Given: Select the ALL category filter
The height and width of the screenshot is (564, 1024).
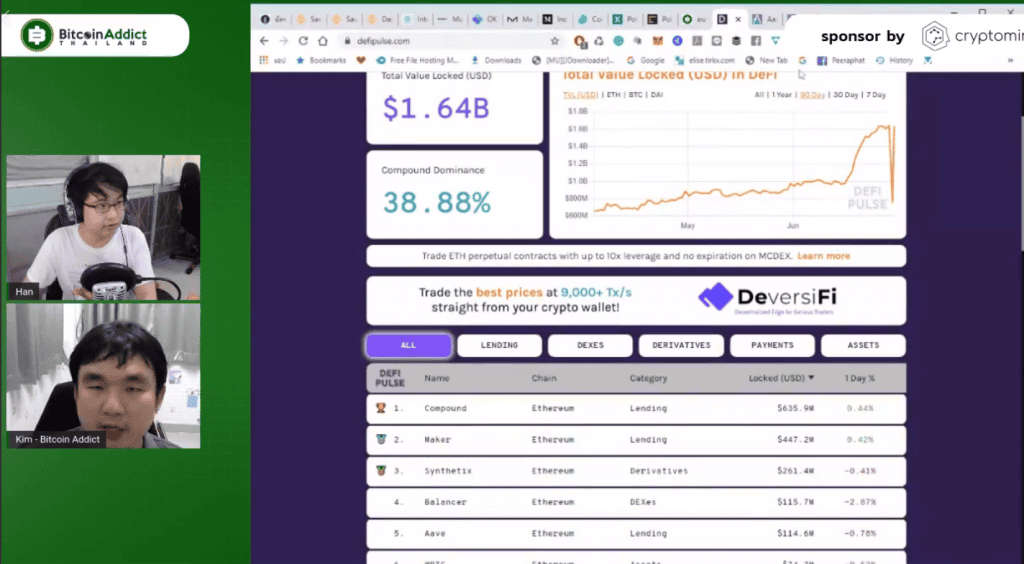Looking at the screenshot, I should 409,345.
